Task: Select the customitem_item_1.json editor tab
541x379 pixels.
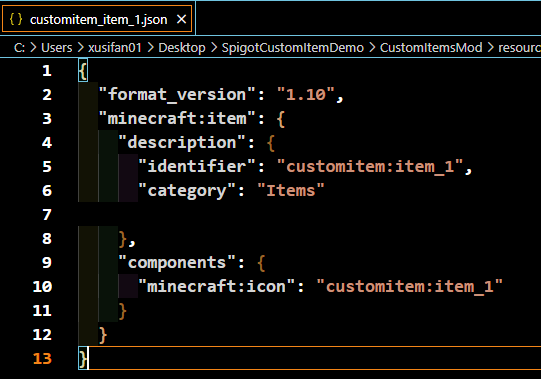Action: [x=97, y=19]
